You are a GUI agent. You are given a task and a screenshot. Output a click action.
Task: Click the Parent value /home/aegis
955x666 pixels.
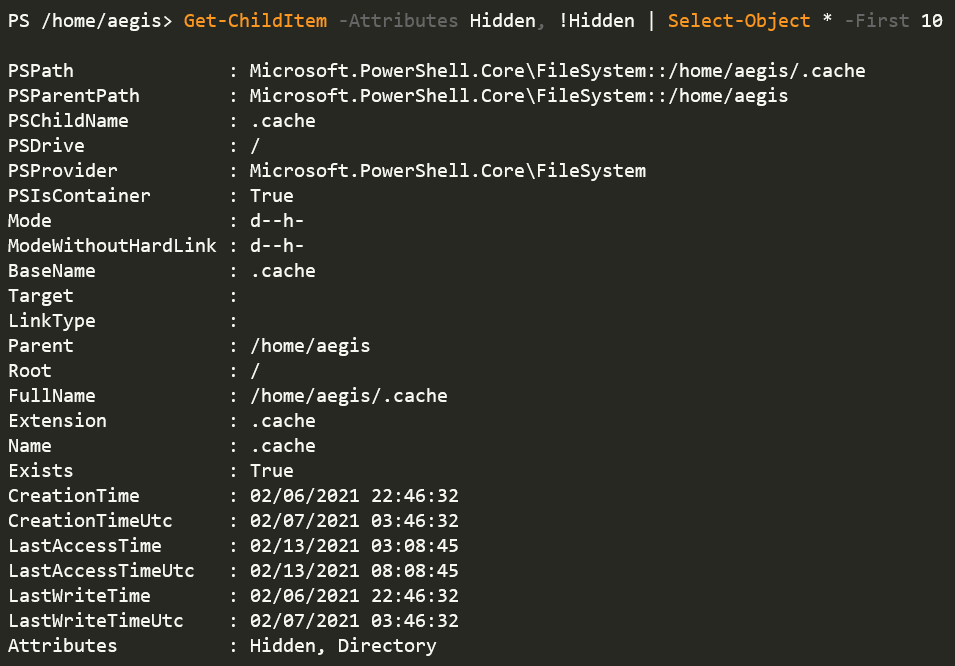(310, 345)
